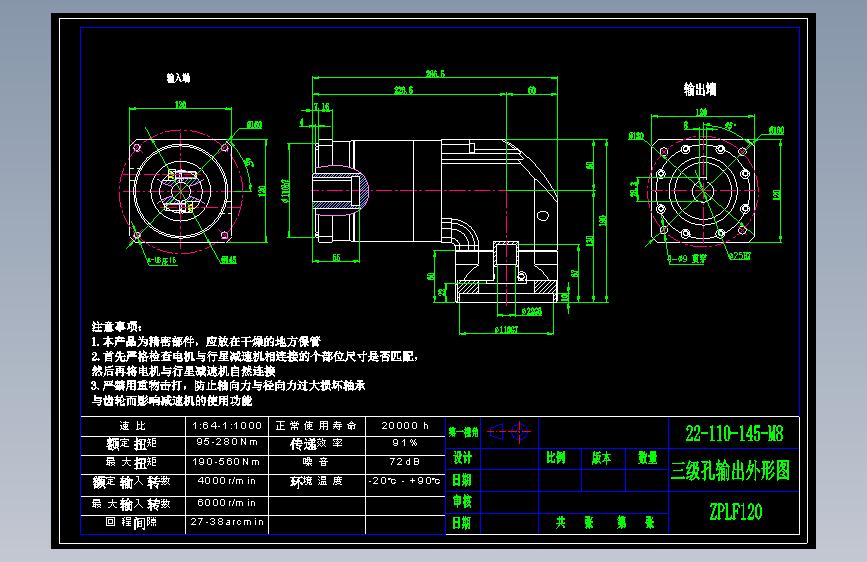The image size is (867, 562).
Task: Select the backlash value '27-38arcmin'
Action: tap(227, 522)
